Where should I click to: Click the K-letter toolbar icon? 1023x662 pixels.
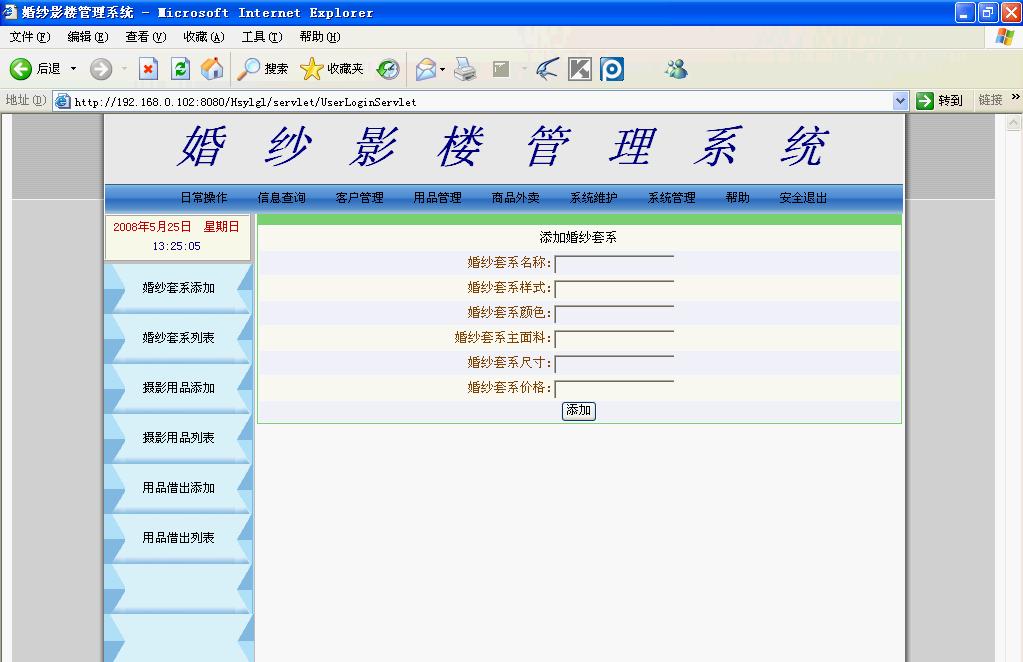(x=579, y=68)
